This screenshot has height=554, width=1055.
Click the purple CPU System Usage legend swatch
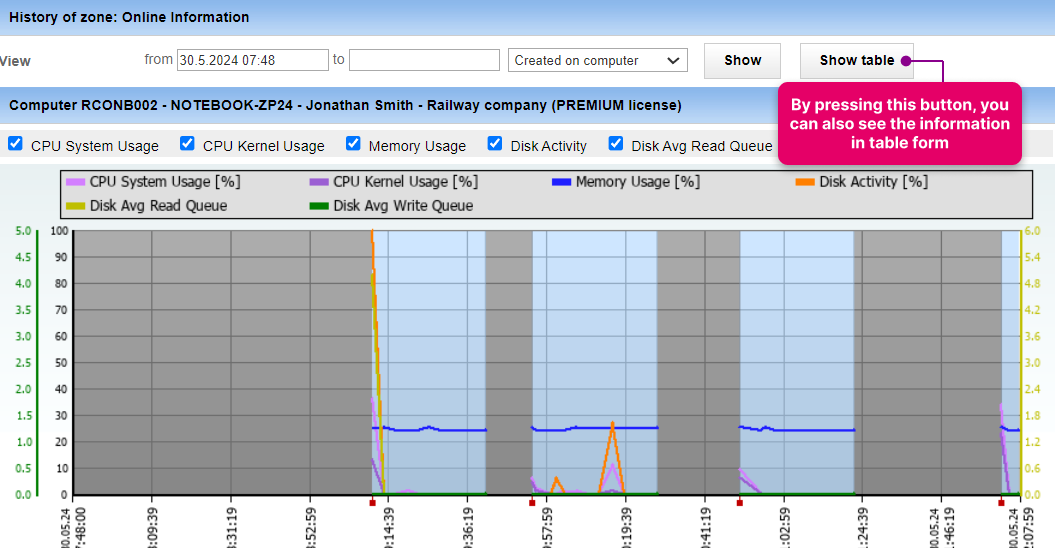[x=75, y=182]
